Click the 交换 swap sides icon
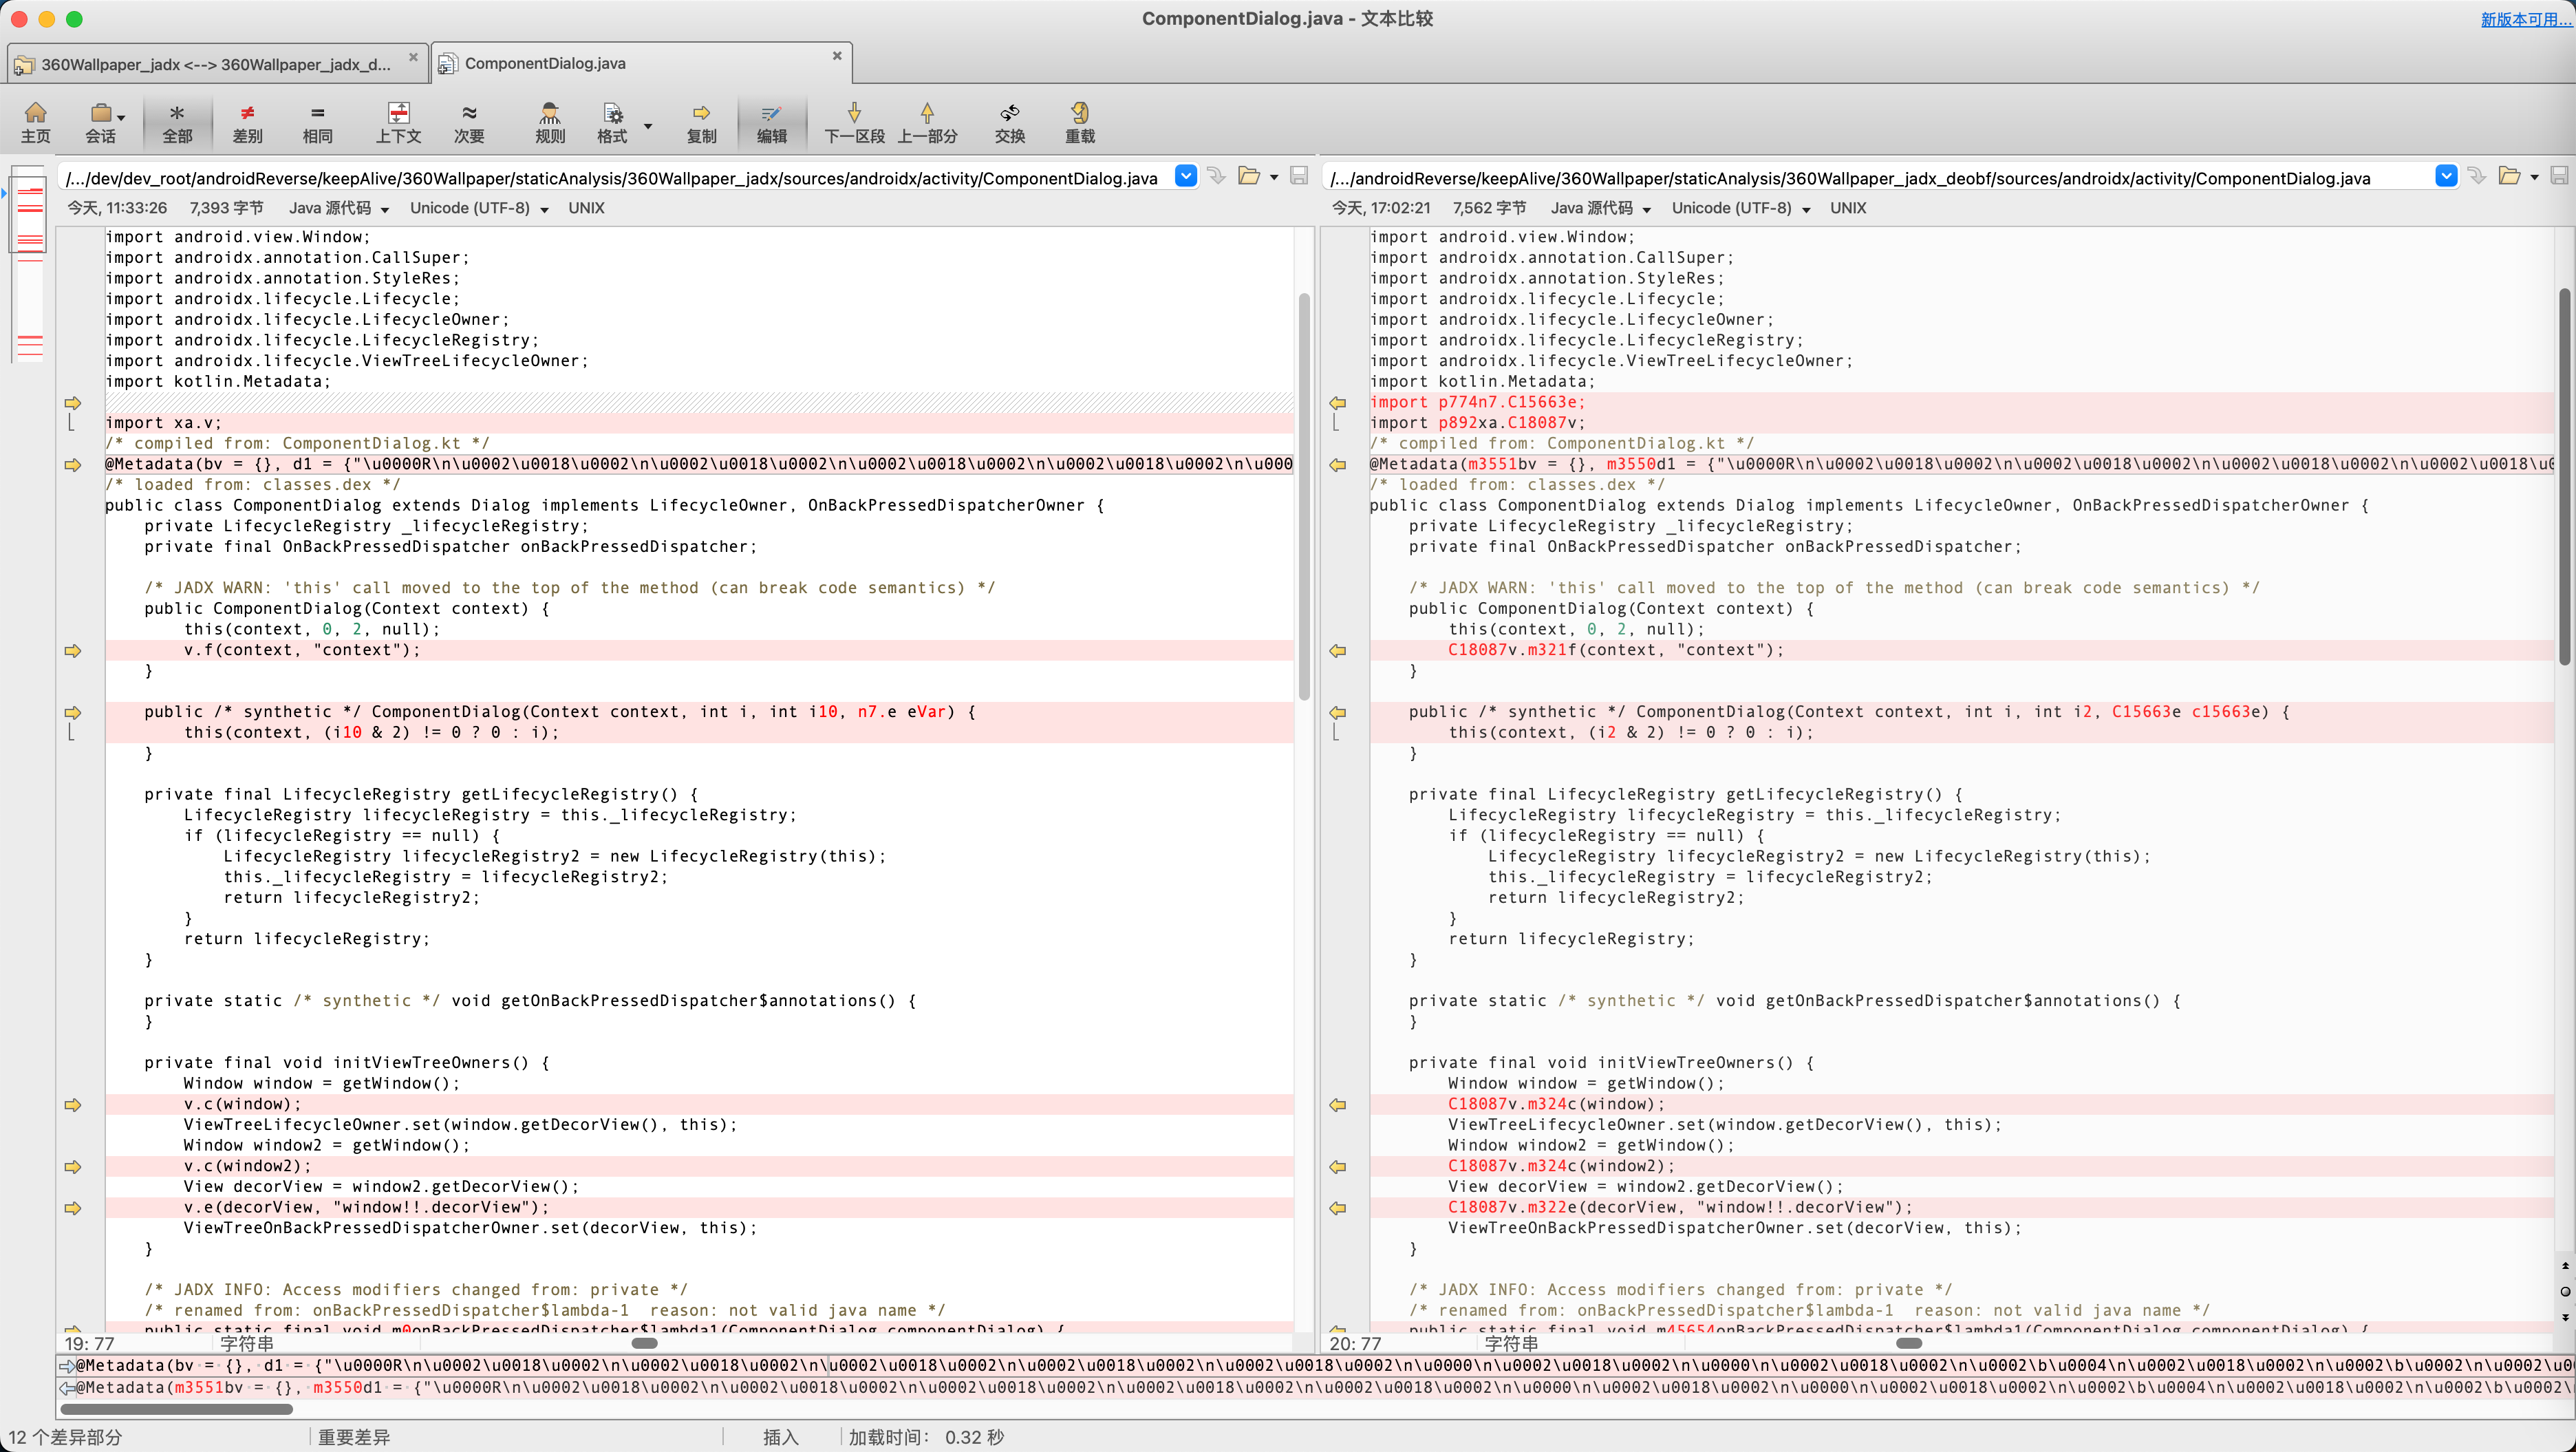The image size is (2576, 1452). 1010,113
